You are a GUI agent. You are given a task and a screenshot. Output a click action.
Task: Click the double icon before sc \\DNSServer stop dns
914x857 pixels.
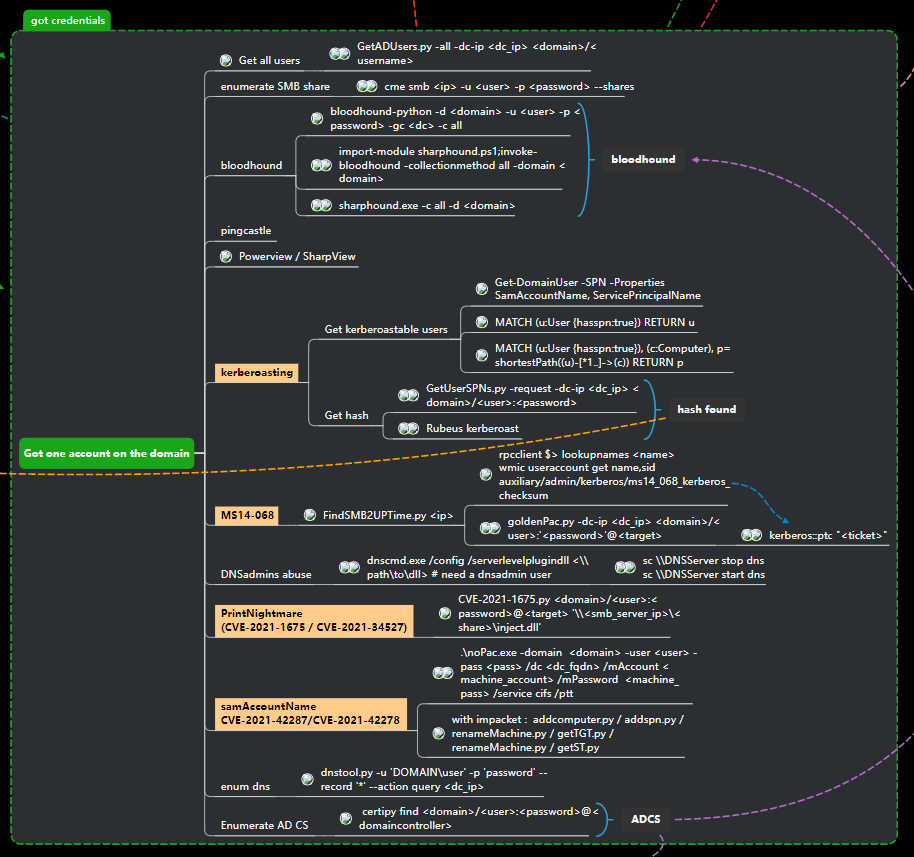(625, 567)
